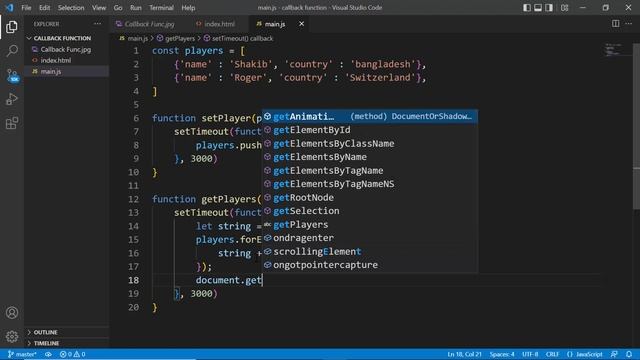
Task: Select getElementsByClassName suggestion
Action: (x=370, y=143)
